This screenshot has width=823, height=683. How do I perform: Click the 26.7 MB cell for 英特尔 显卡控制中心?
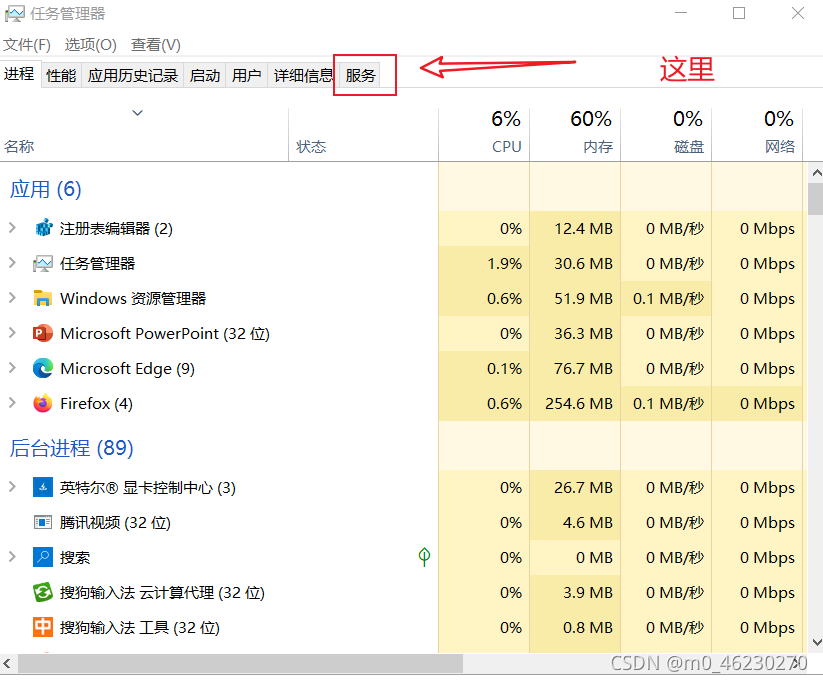click(575, 487)
